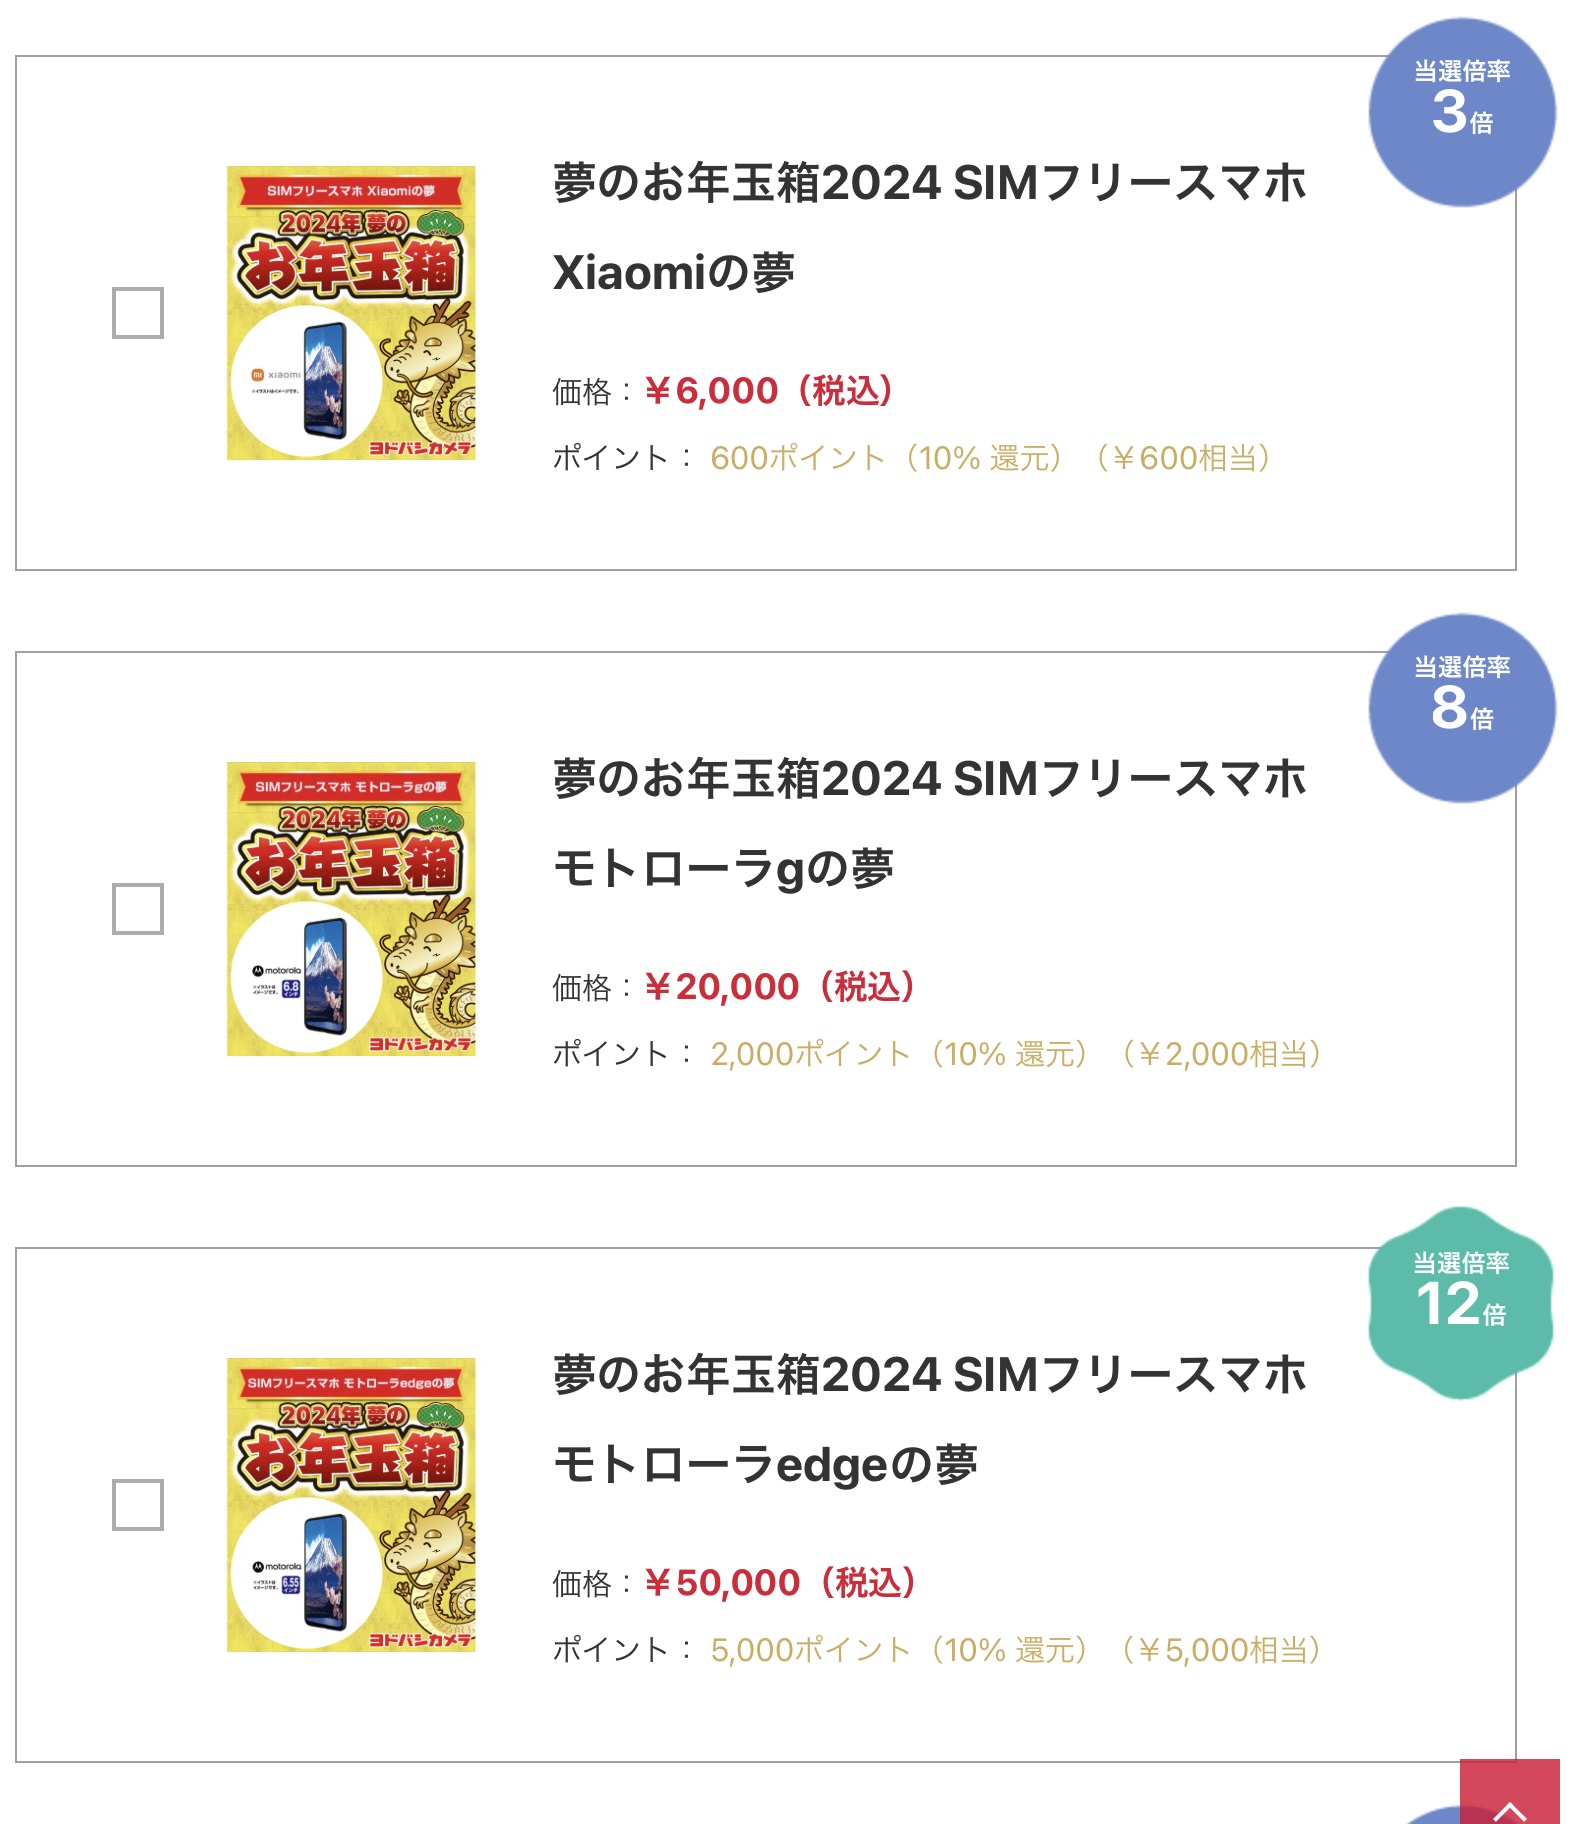Viewport: 1576px width, 1824px height.
Task: Tick the モトローラgの夢 checkbox
Action: 138,909
